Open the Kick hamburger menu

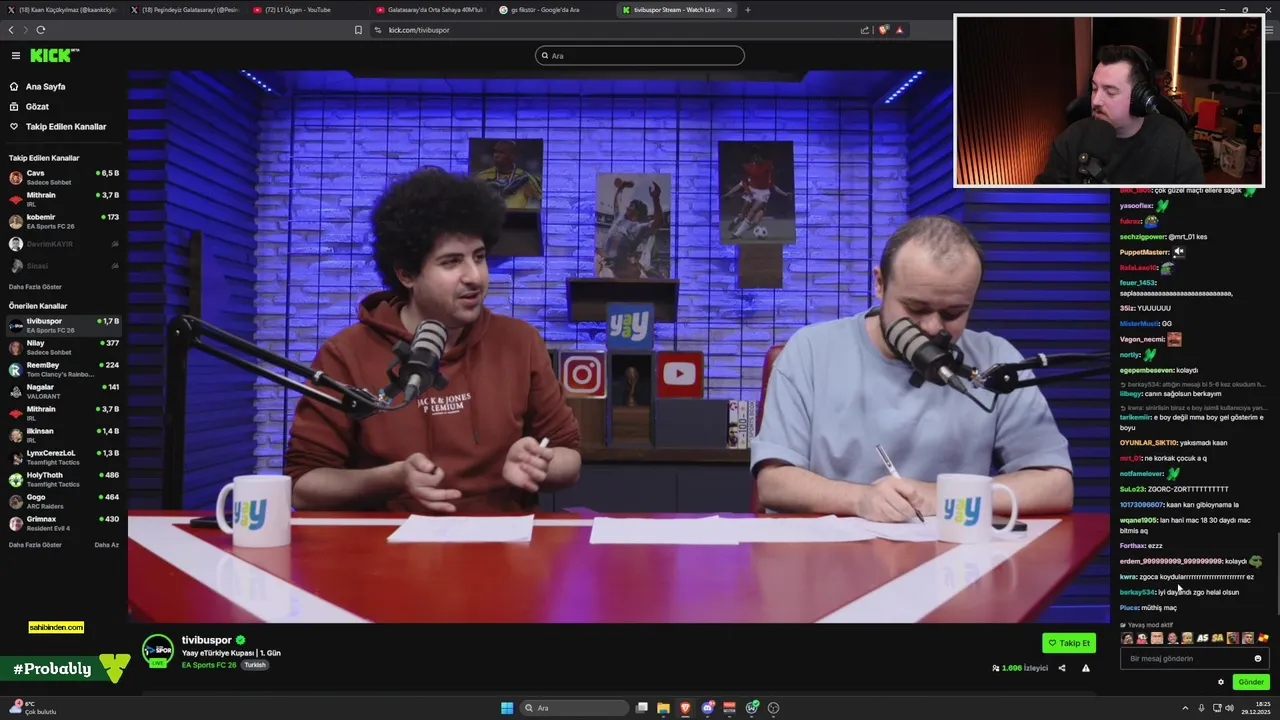(x=15, y=56)
